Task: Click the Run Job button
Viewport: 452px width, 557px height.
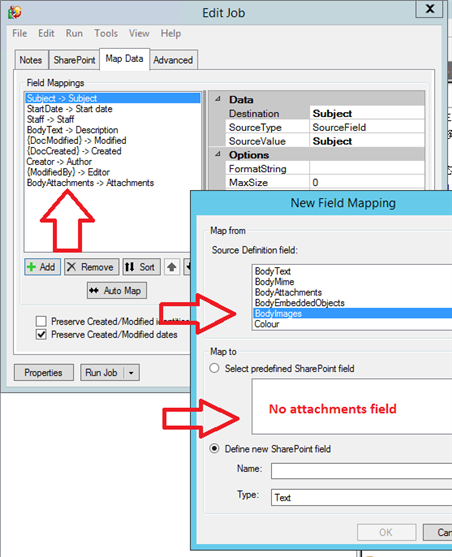Action: click(102, 373)
